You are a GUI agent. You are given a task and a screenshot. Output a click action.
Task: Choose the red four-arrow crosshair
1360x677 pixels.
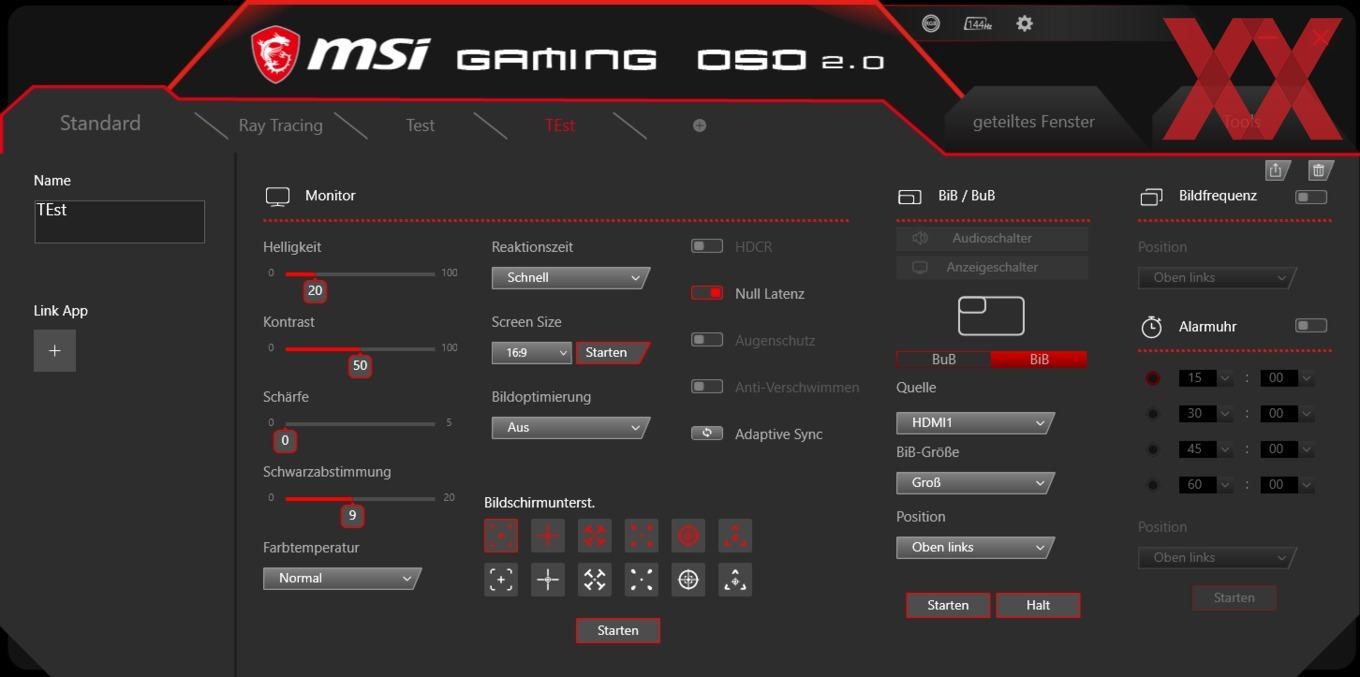595,536
